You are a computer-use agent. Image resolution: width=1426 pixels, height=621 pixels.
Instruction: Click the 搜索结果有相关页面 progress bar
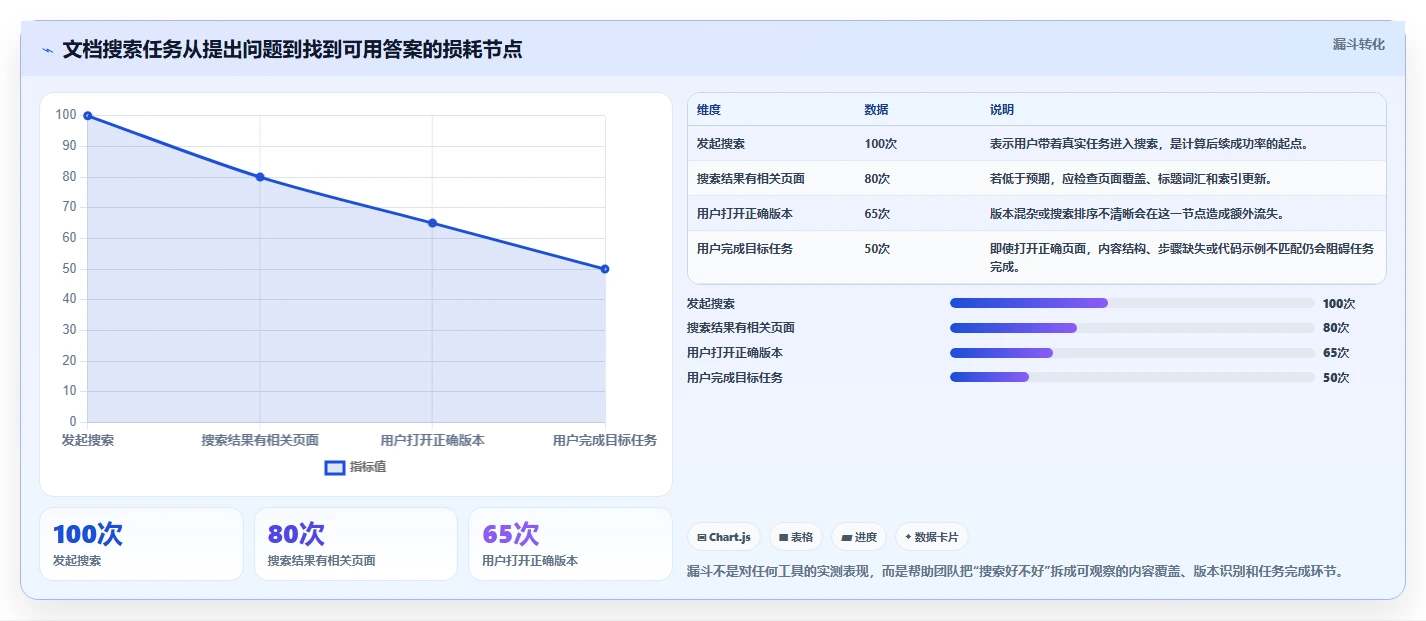[1132, 328]
